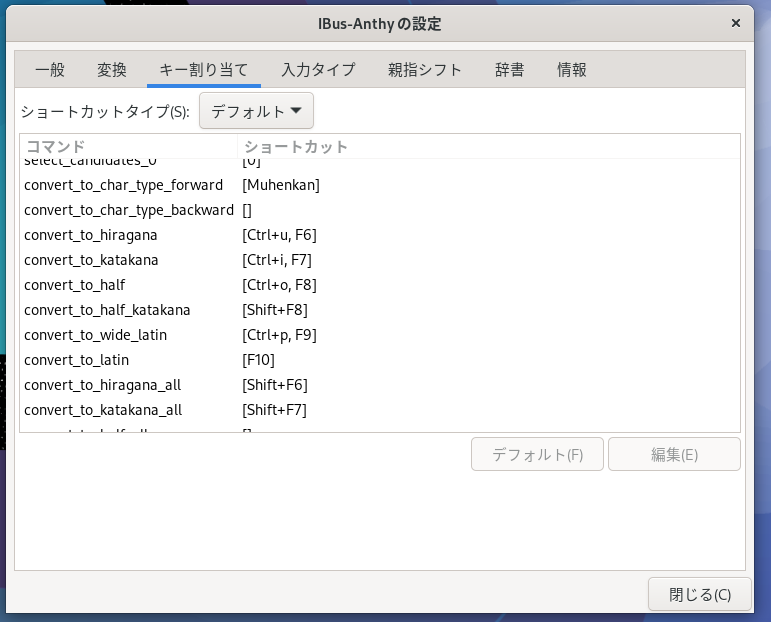Show the 情報 tab
771x622 pixels.
click(571, 70)
